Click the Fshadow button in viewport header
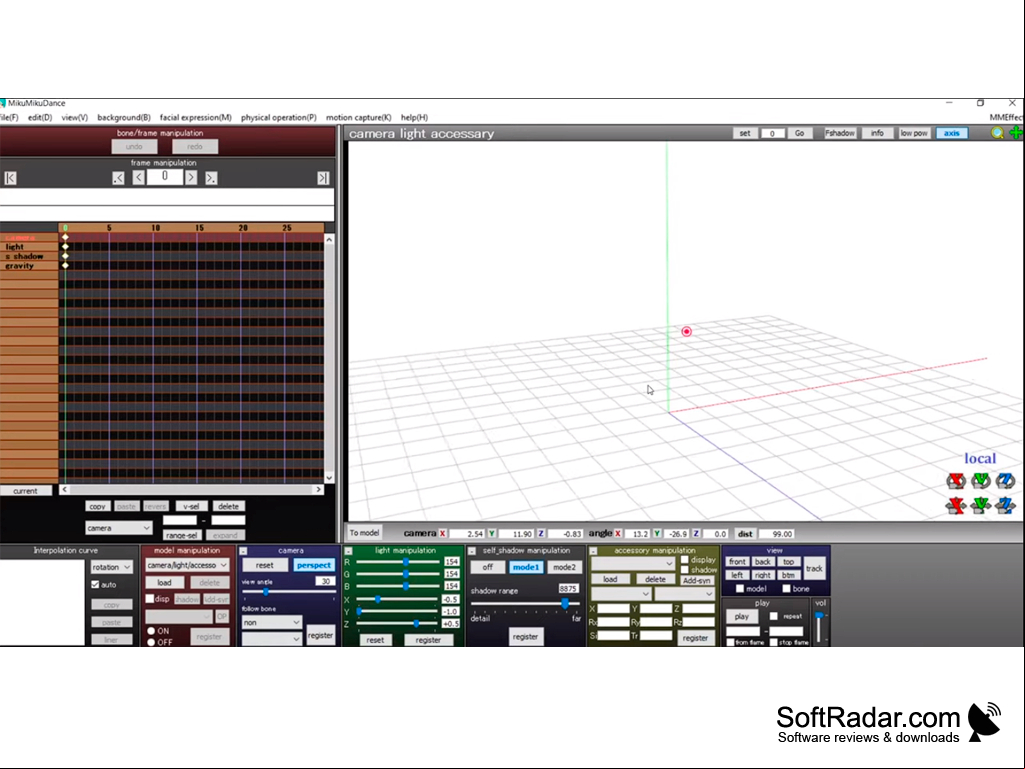 (x=839, y=133)
